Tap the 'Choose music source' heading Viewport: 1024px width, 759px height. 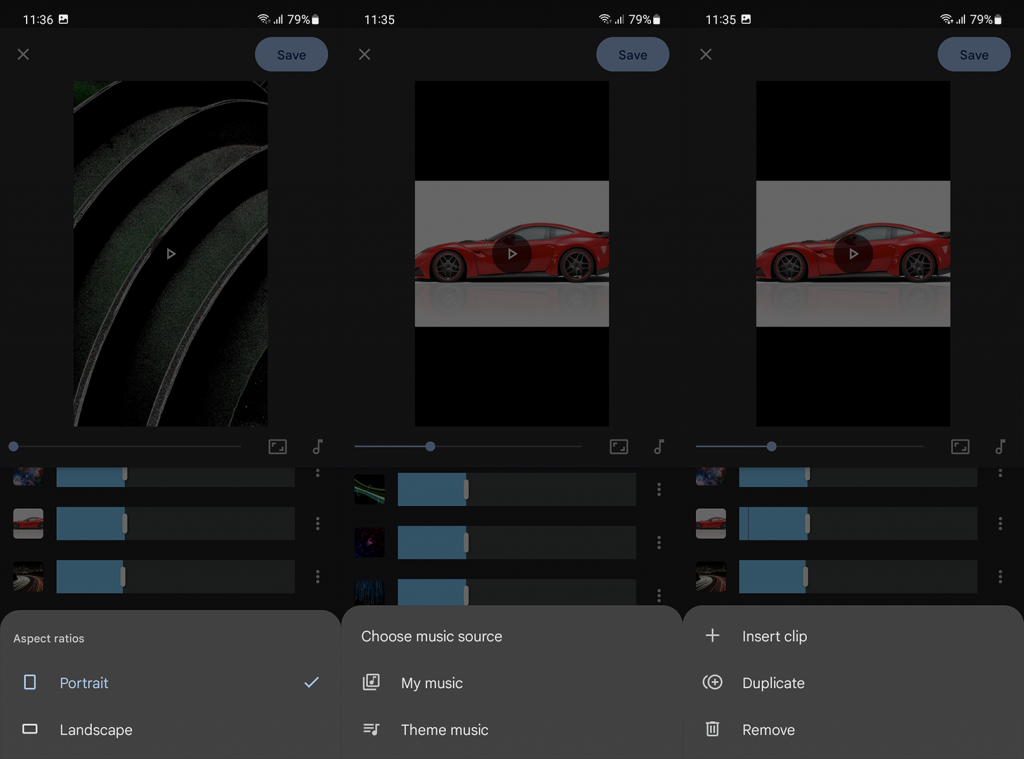(x=432, y=636)
